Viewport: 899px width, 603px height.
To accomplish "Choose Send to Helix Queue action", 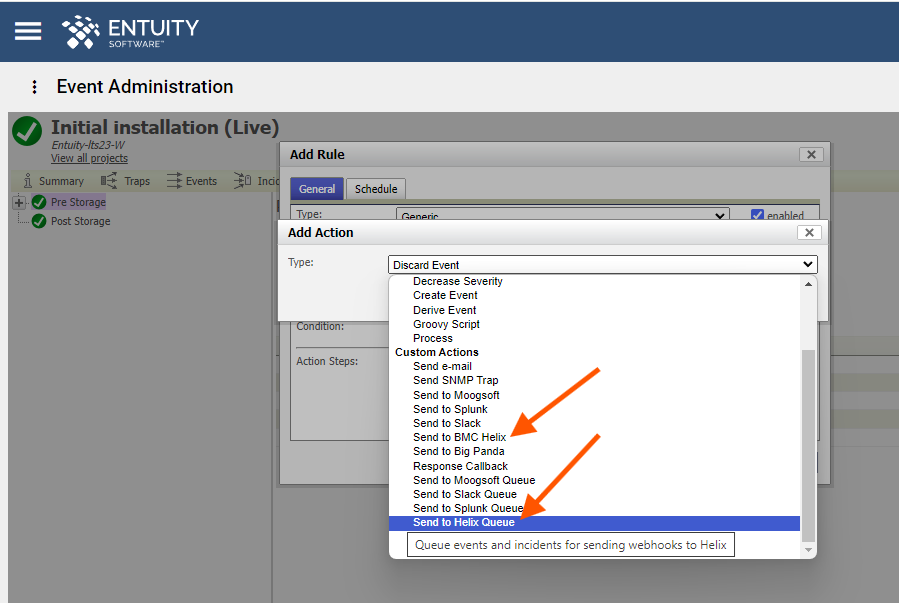I will click(594, 523).
